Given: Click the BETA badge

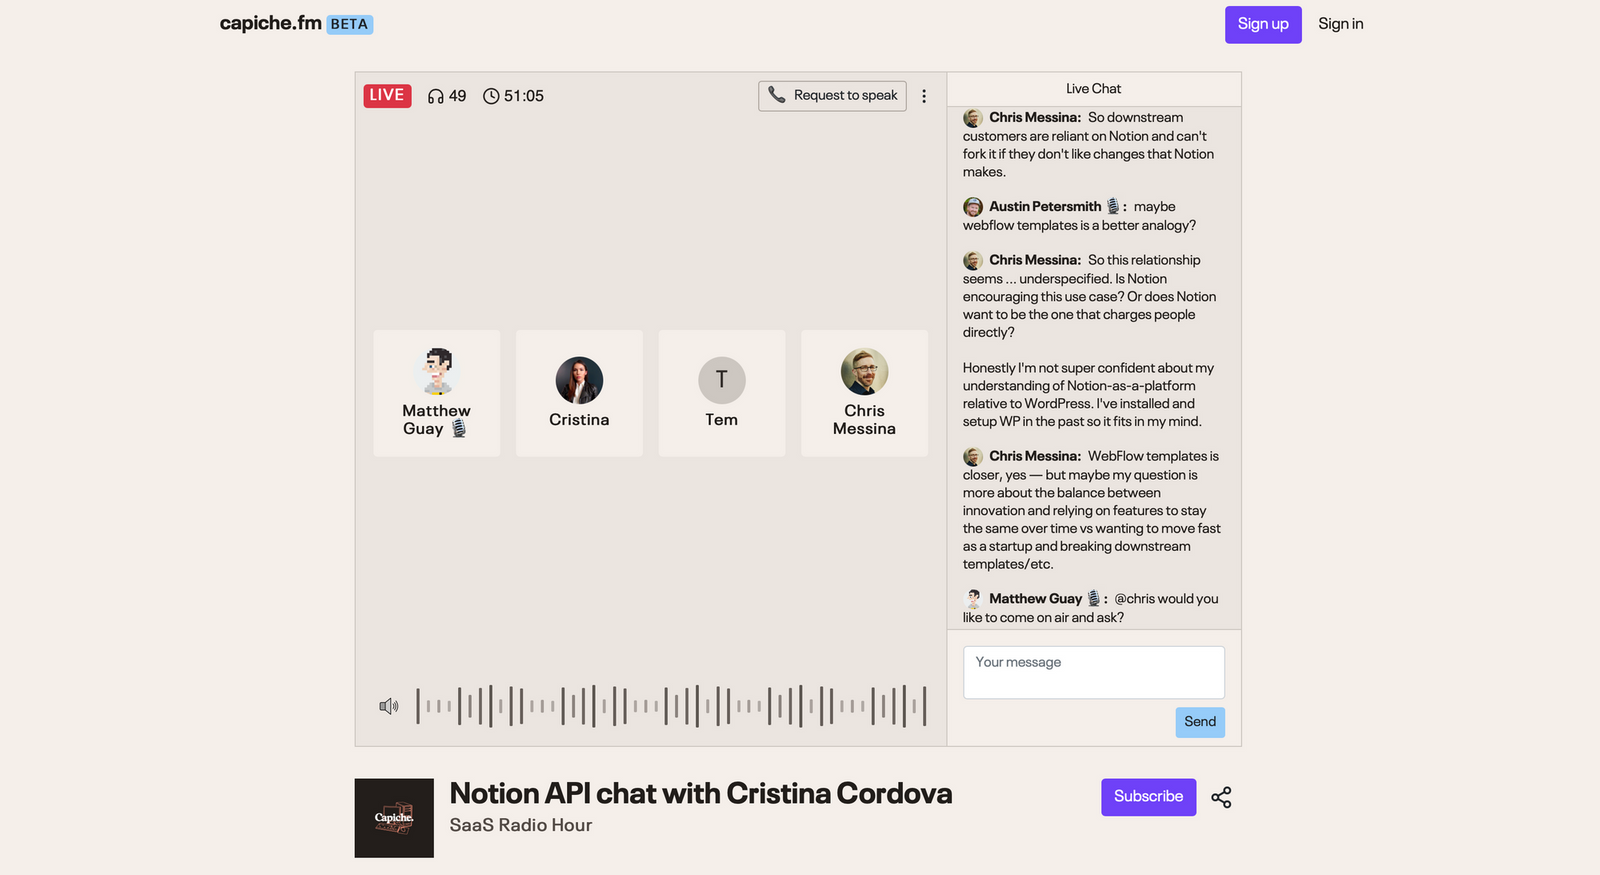Looking at the screenshot, I should point(349,24).
